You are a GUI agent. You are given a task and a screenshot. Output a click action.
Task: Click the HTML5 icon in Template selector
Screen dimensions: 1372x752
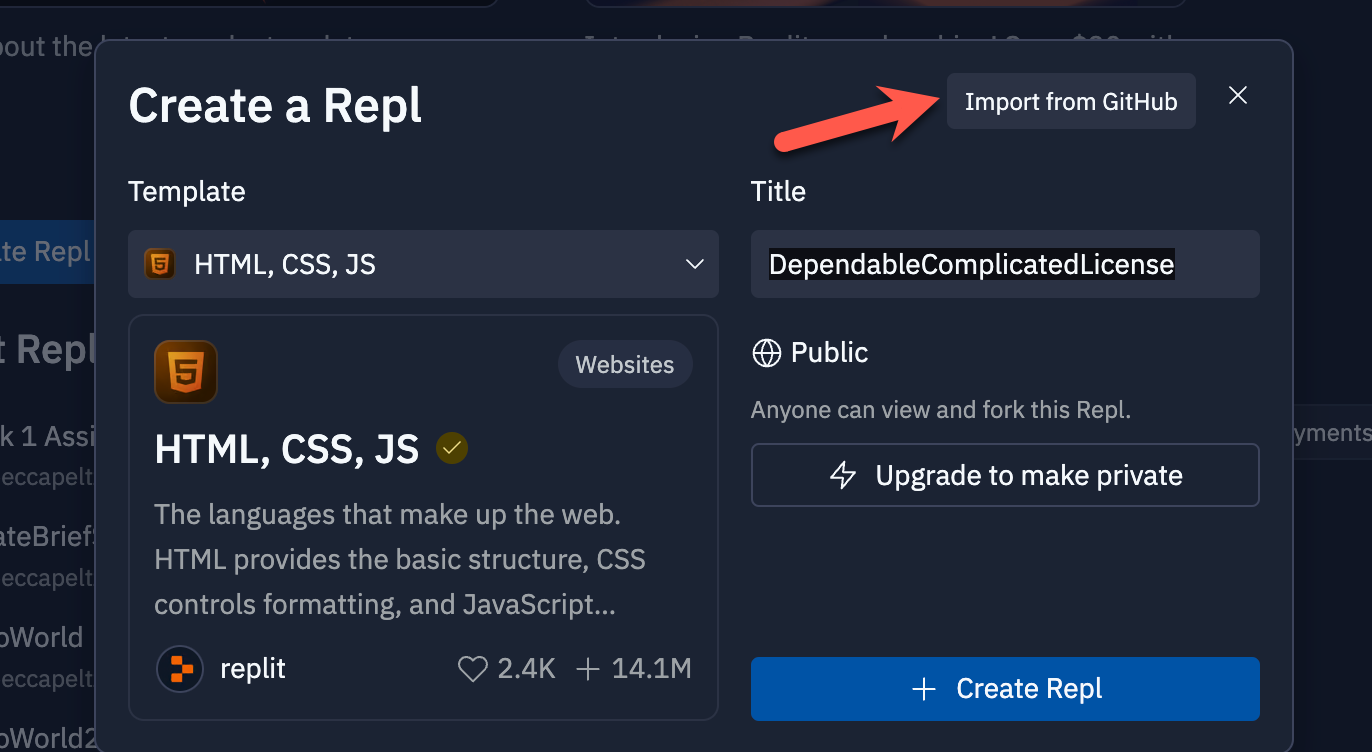tap(159, 264)
